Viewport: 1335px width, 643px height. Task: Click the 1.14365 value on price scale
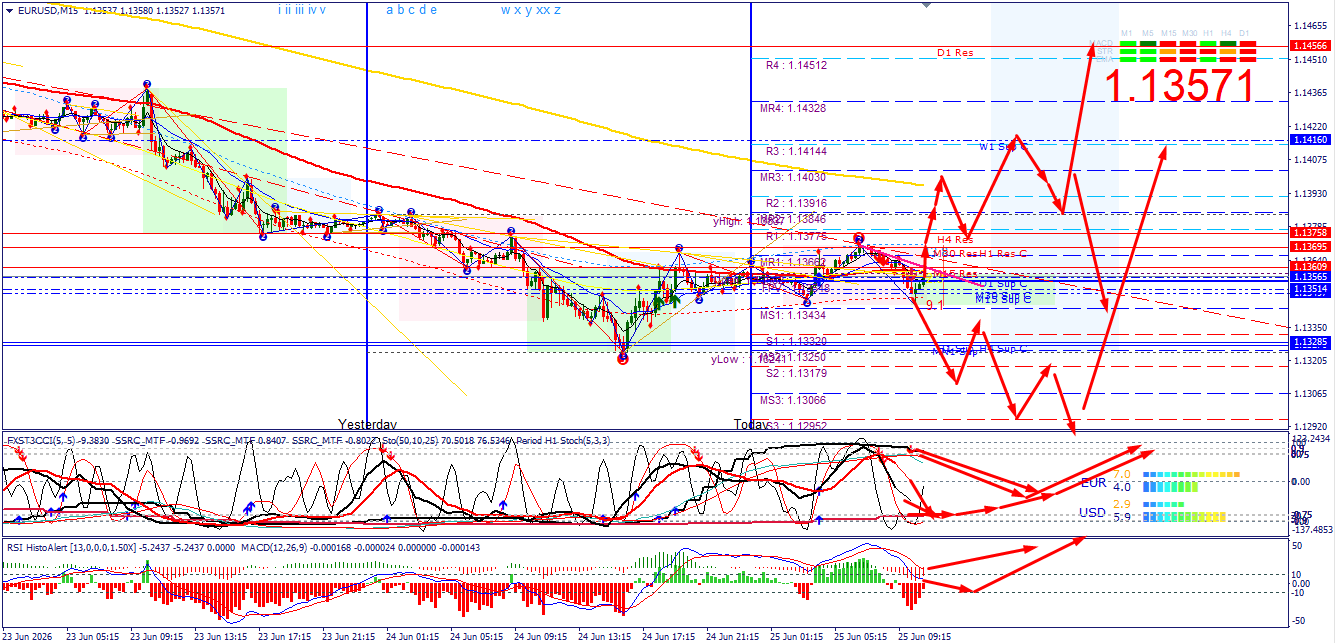[1311, 93]
